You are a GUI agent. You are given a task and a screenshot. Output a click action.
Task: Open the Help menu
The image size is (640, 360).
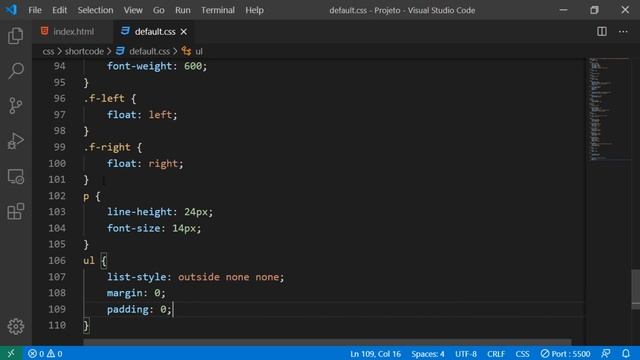click(x=254, y=10)
